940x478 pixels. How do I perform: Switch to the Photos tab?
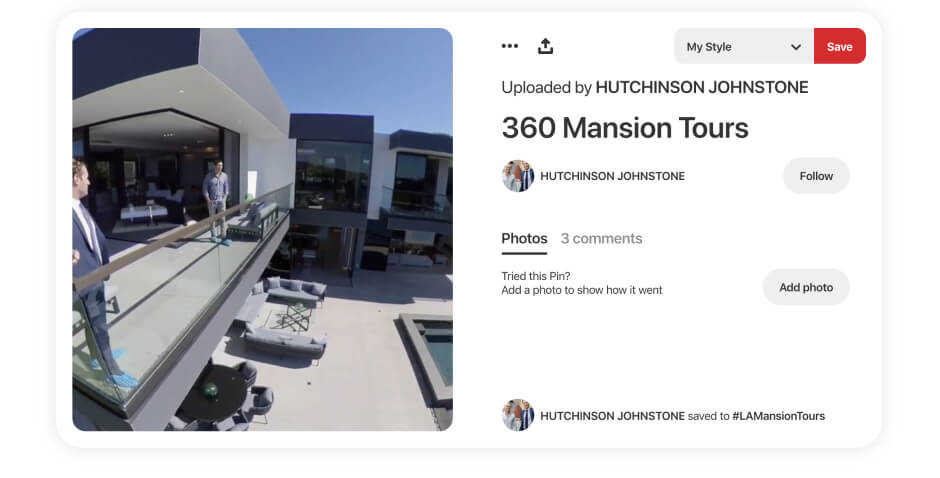524,239
